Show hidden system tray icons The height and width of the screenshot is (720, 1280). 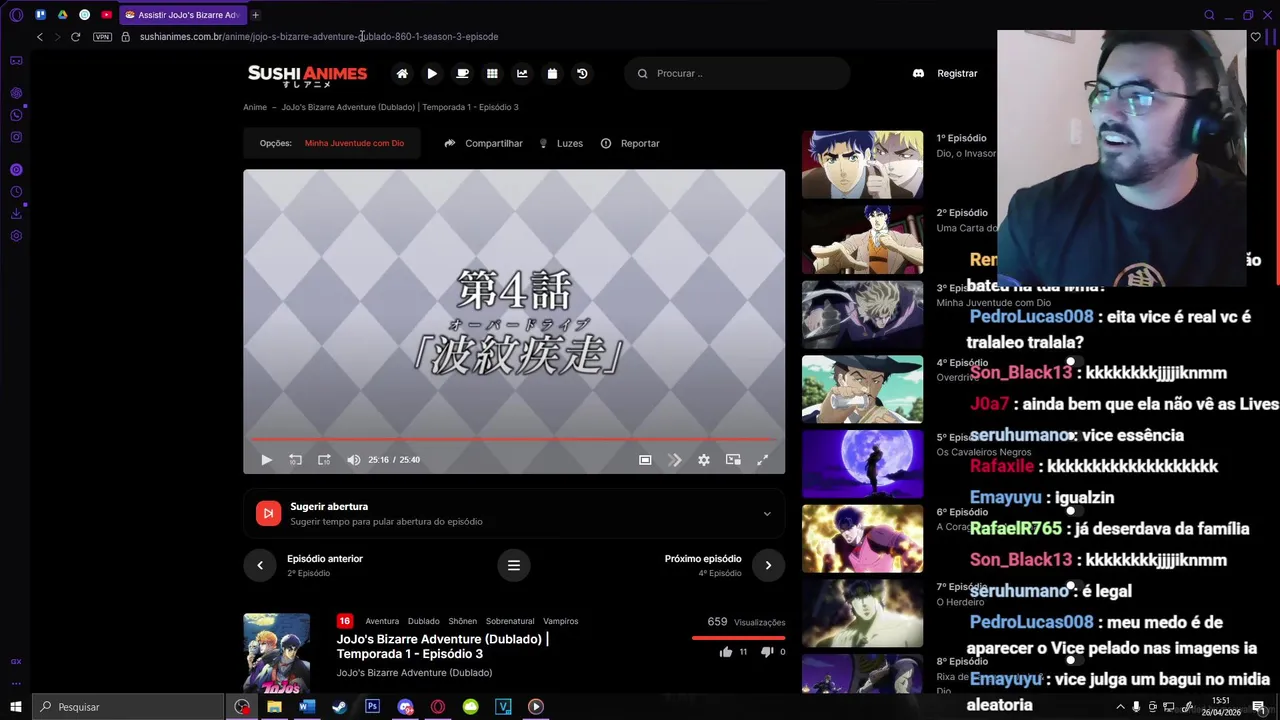[x=1120, y=707]
